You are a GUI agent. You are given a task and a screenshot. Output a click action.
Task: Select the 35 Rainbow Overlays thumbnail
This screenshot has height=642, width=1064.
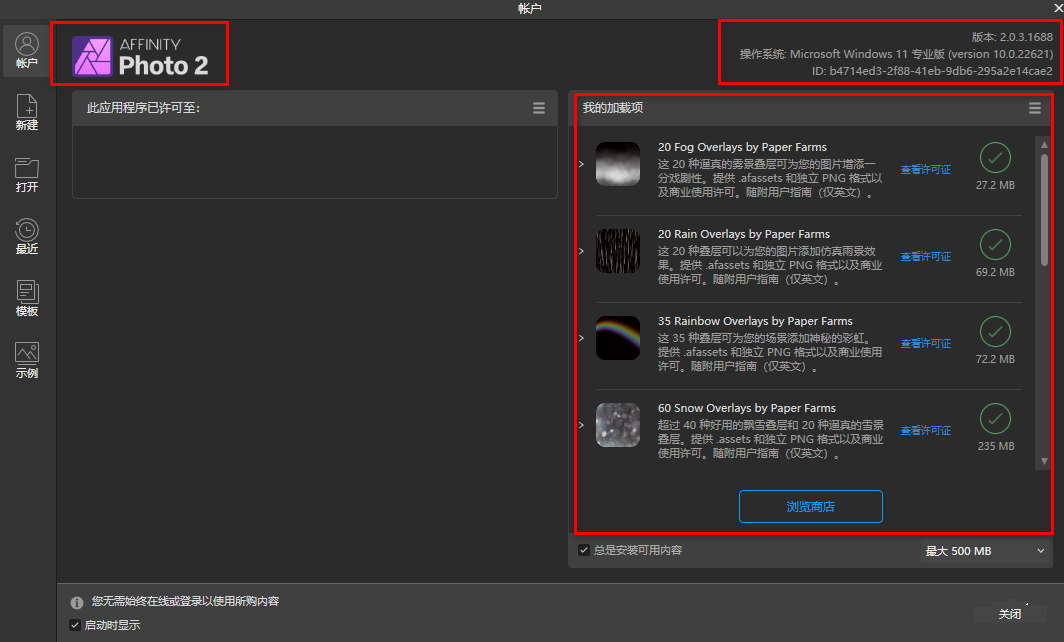618,337
